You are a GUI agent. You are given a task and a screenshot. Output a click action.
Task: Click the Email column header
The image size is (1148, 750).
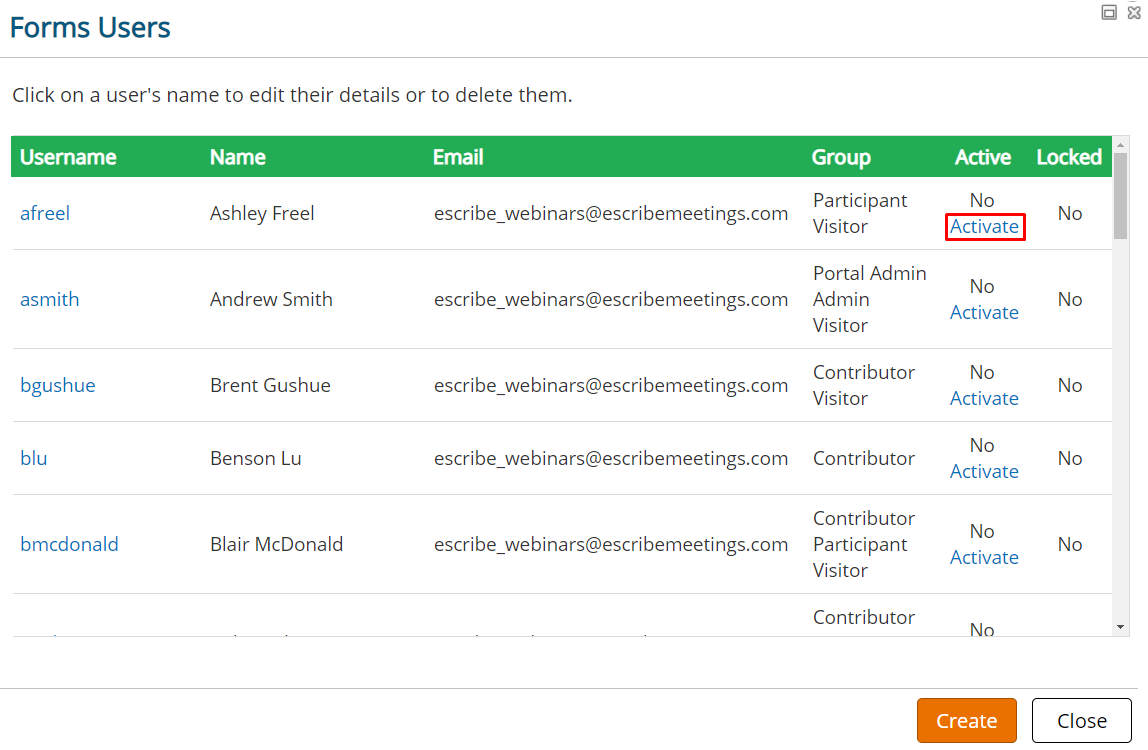458,157
